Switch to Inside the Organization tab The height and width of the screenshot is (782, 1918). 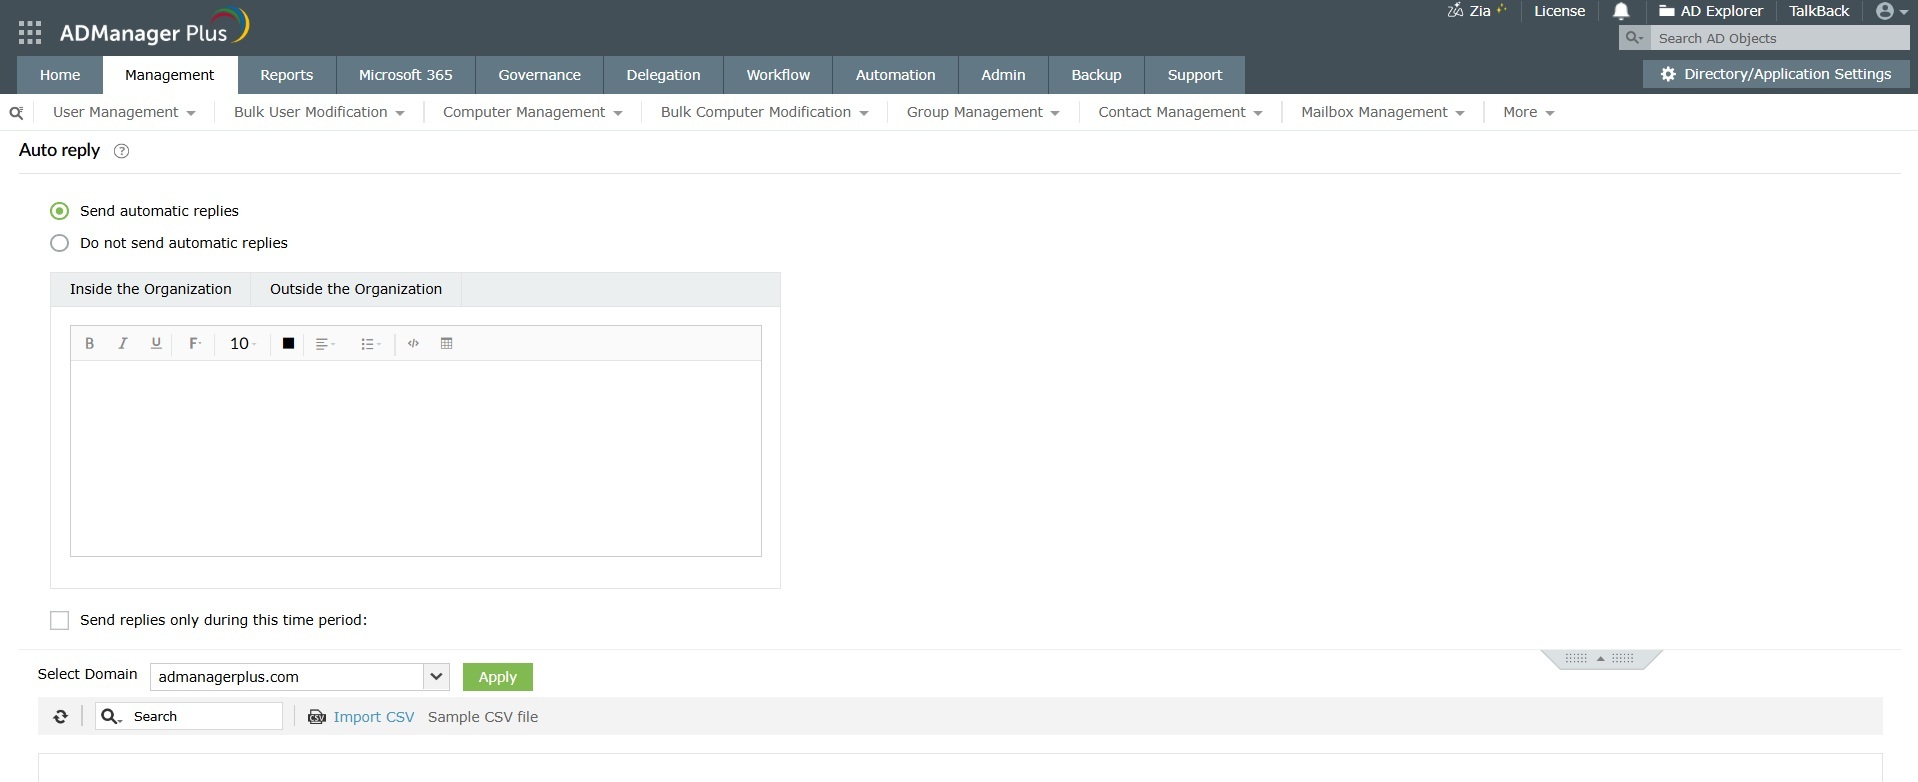[150, 289]
